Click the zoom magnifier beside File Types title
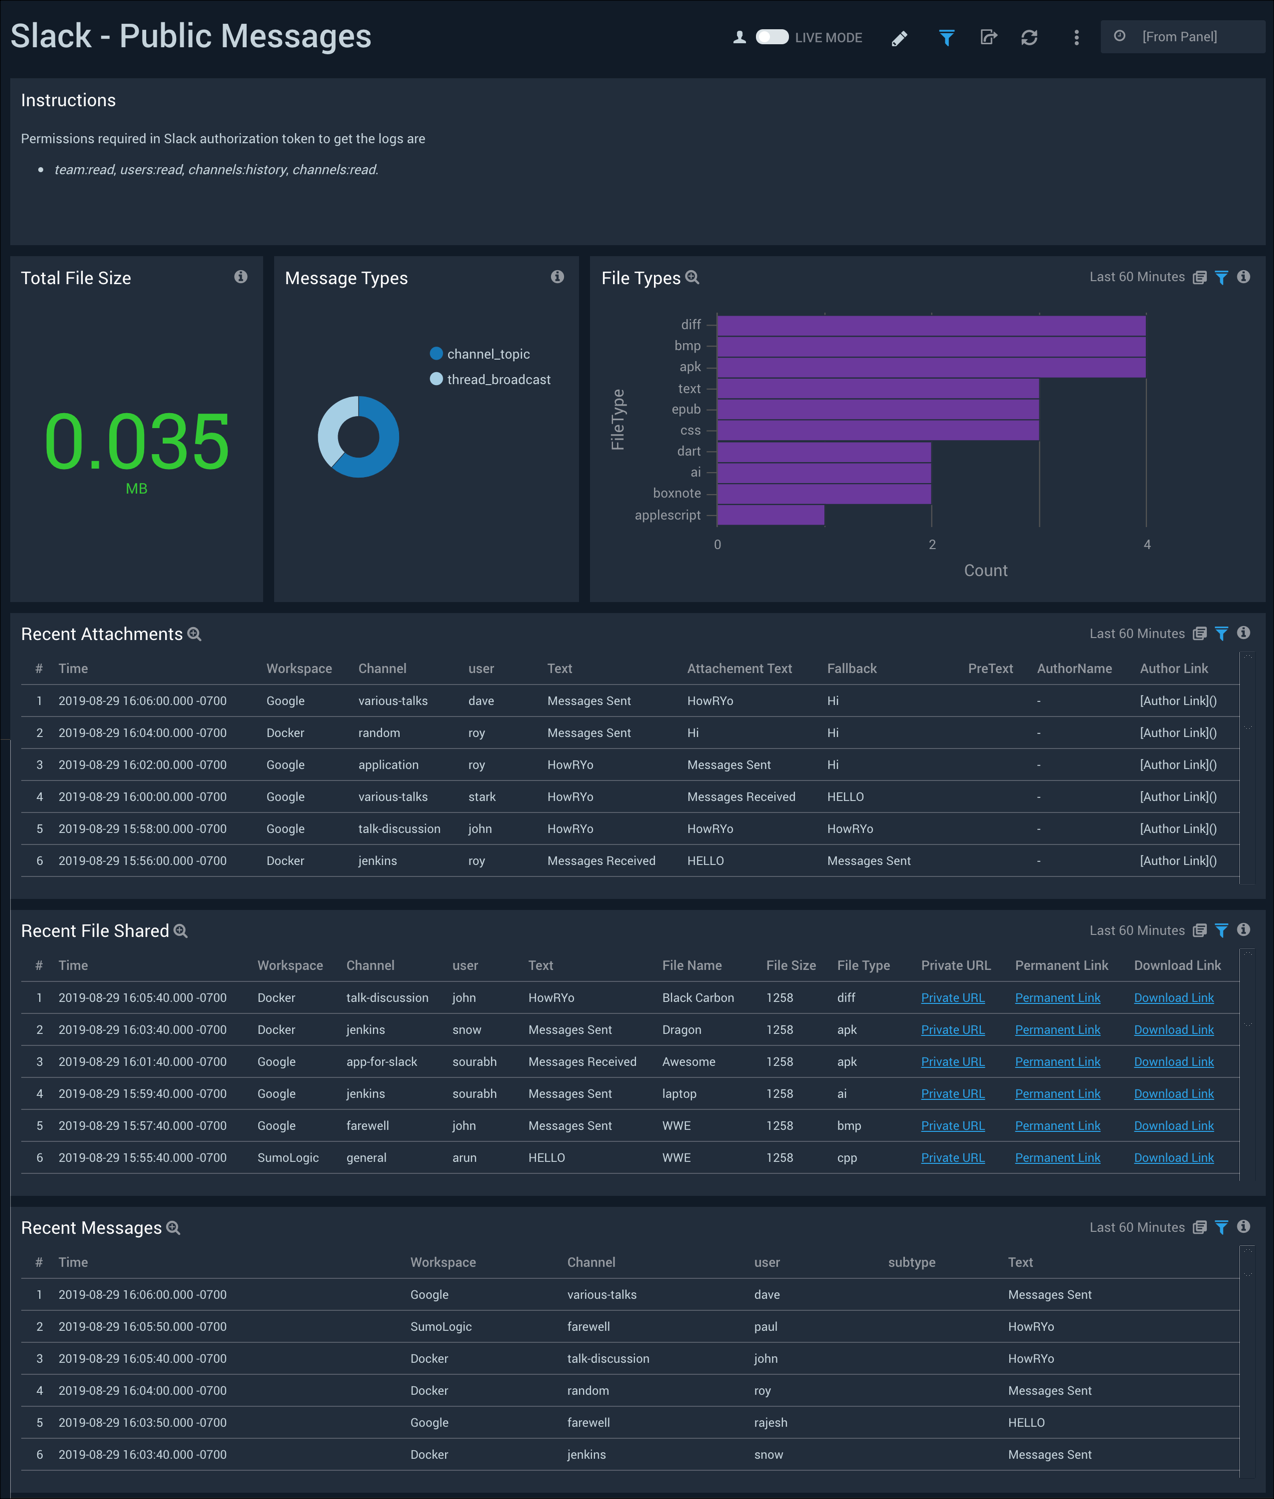 tap(692, 278)
